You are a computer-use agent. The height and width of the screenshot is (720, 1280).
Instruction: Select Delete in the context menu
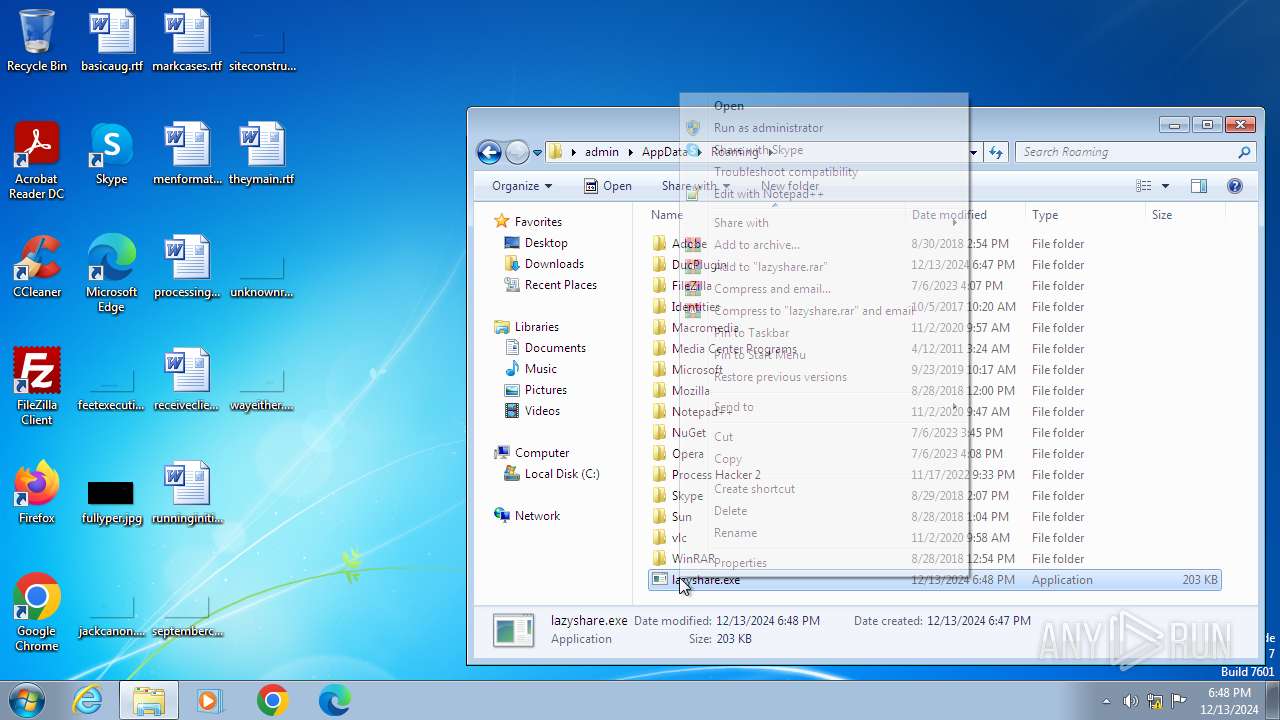tap(825, 511)
